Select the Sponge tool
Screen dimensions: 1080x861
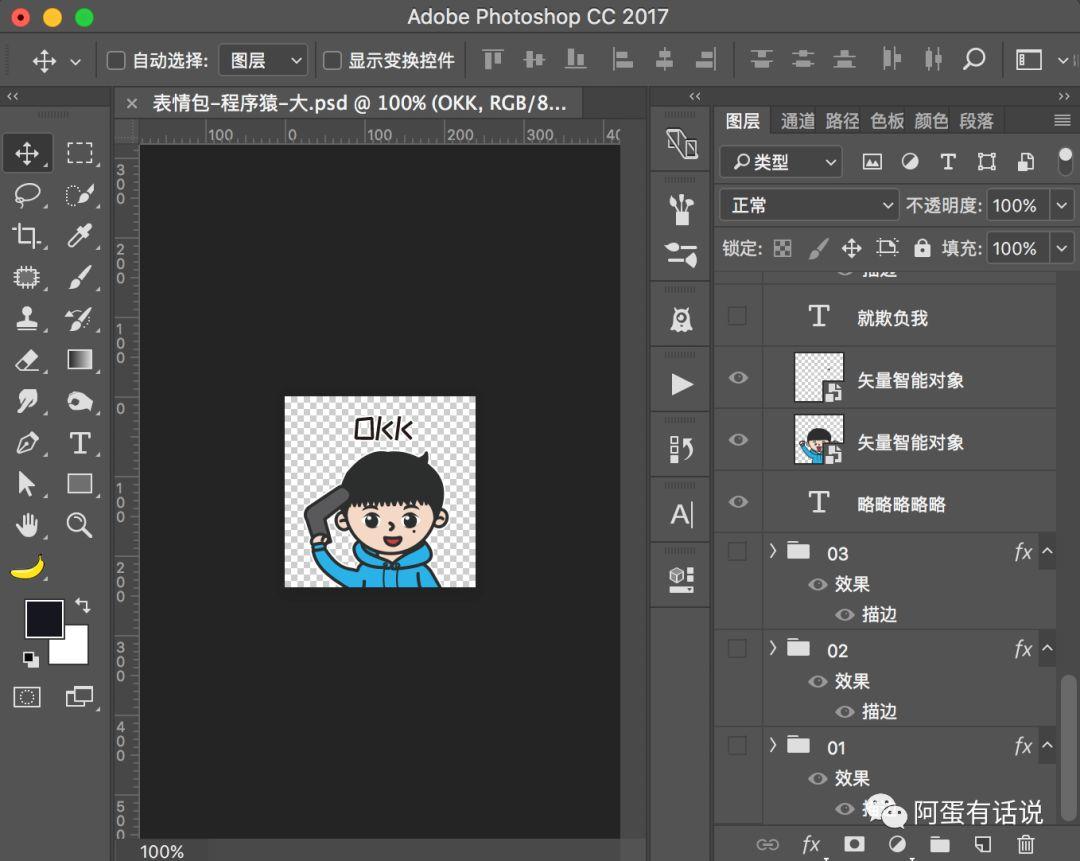click(80, 401)
